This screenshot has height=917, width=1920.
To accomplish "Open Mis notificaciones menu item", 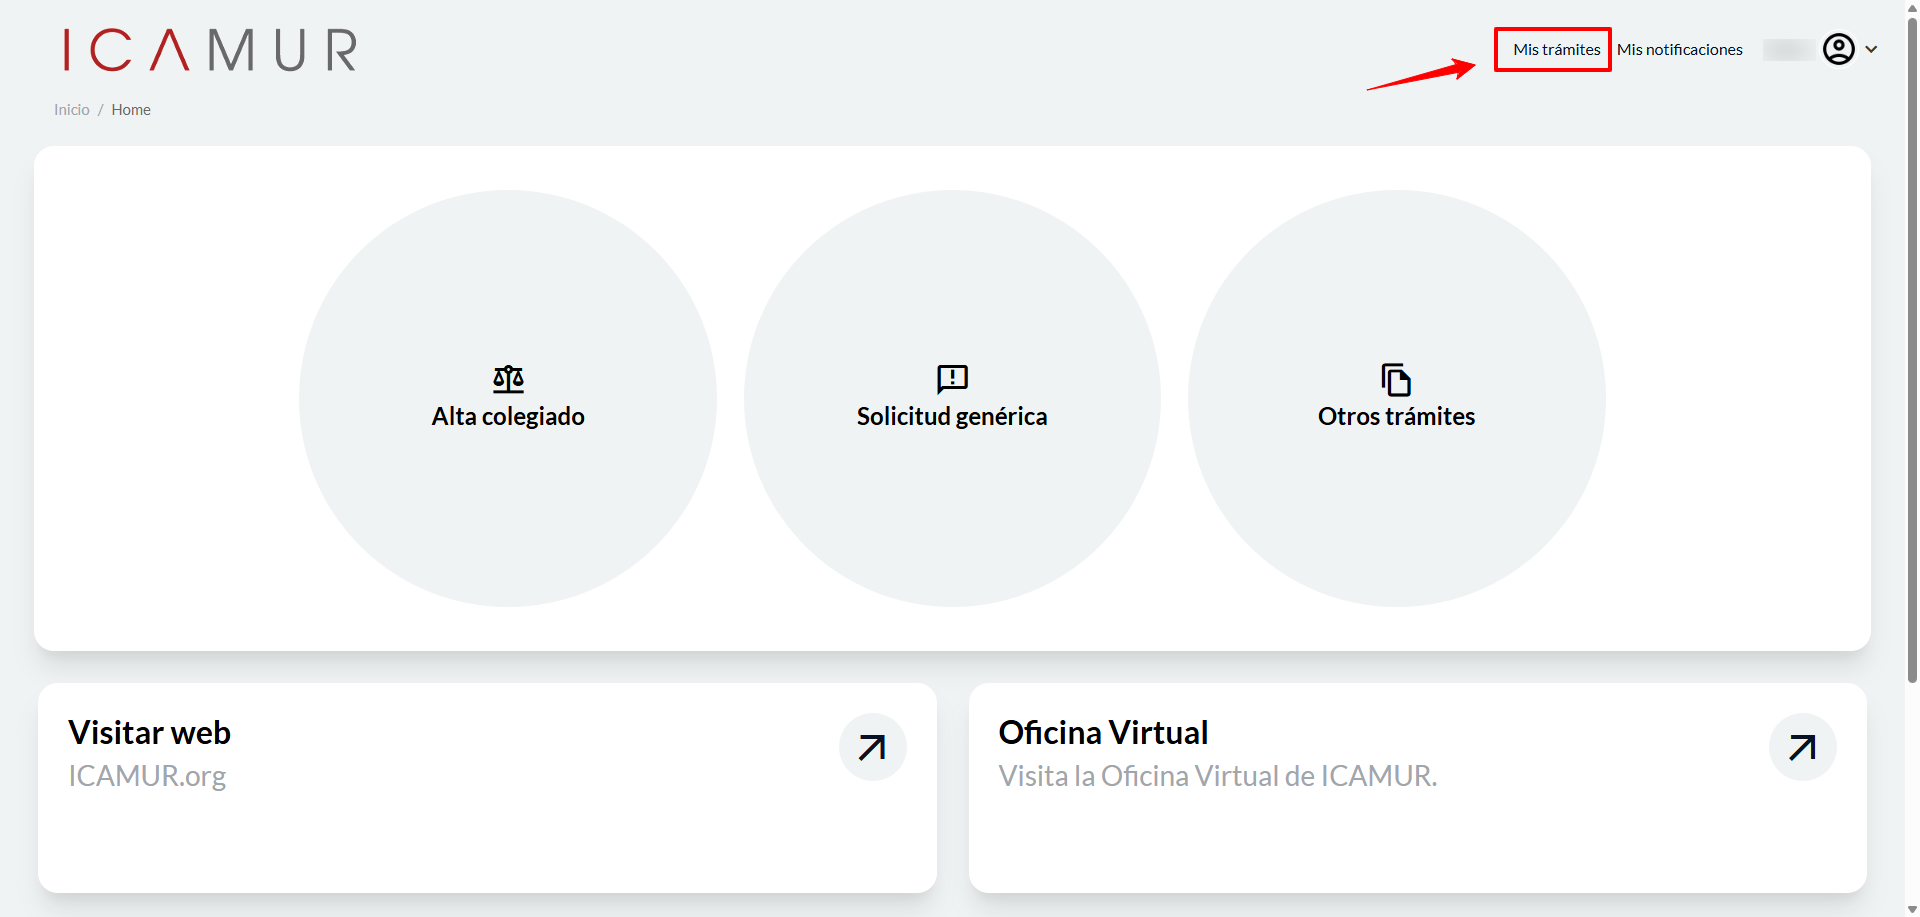I will (1680, 50).
